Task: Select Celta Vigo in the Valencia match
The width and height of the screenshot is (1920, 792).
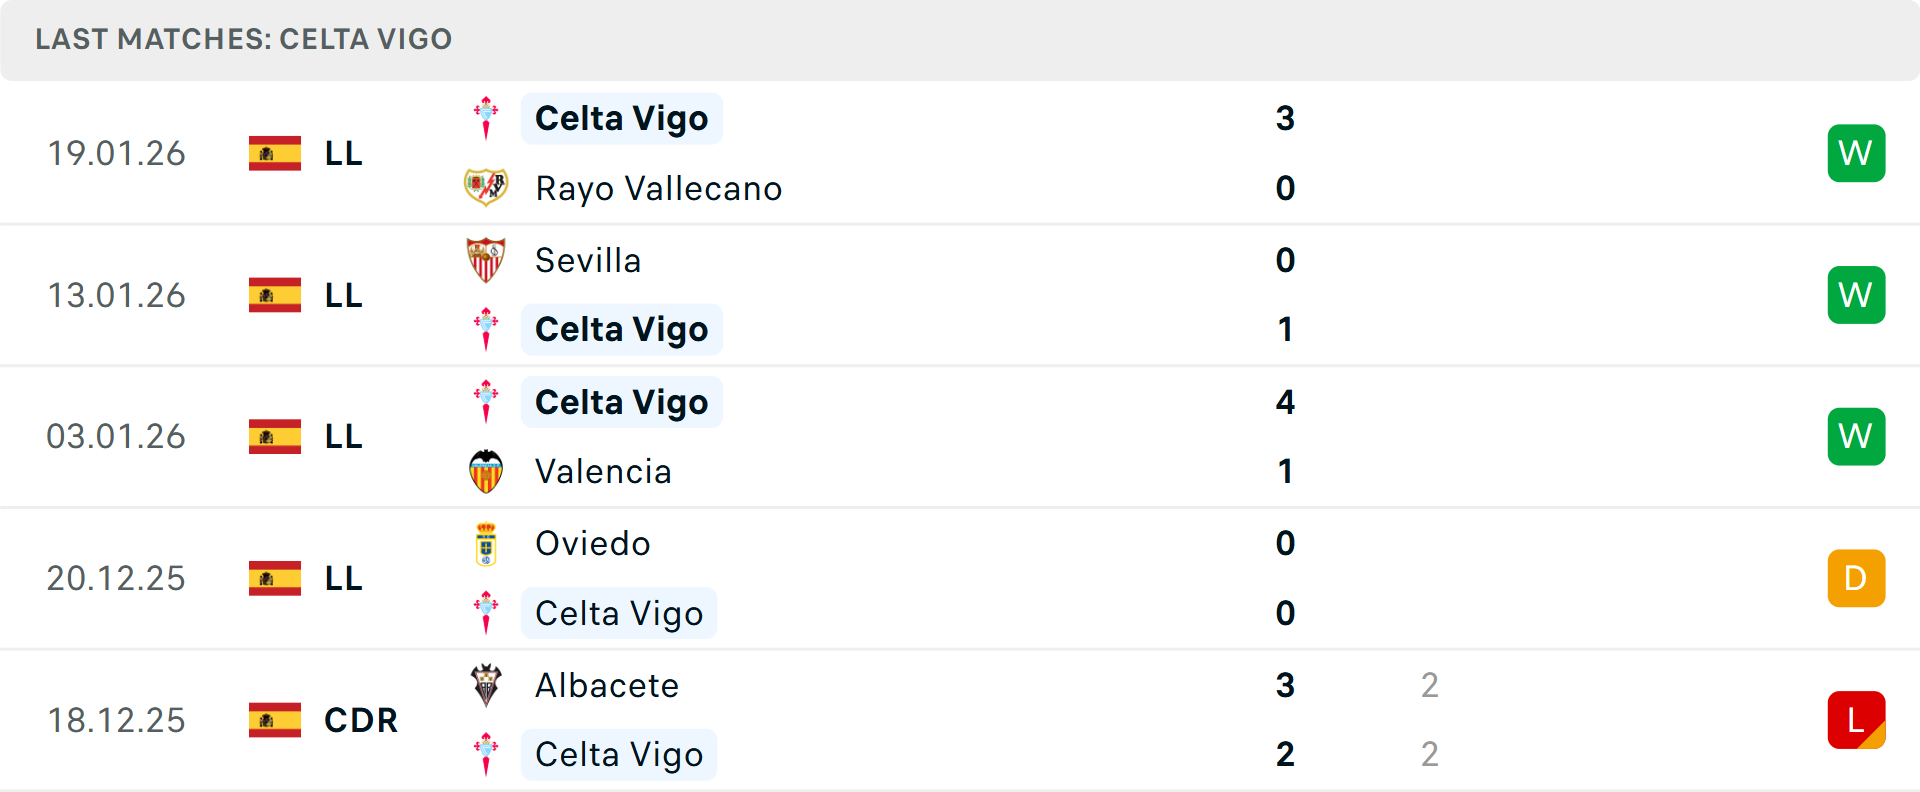Action: click(x=621, y=402)
